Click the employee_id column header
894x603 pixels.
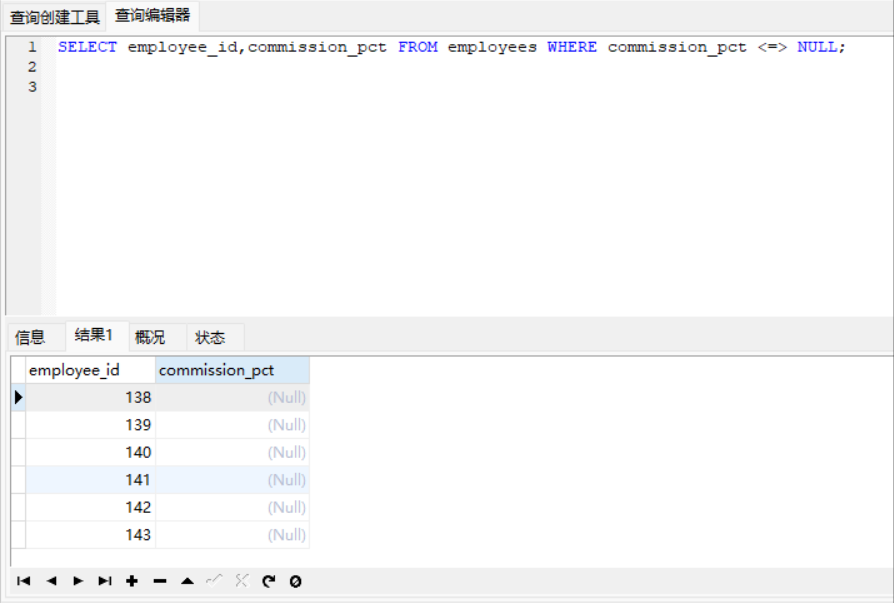coord(90,370)
